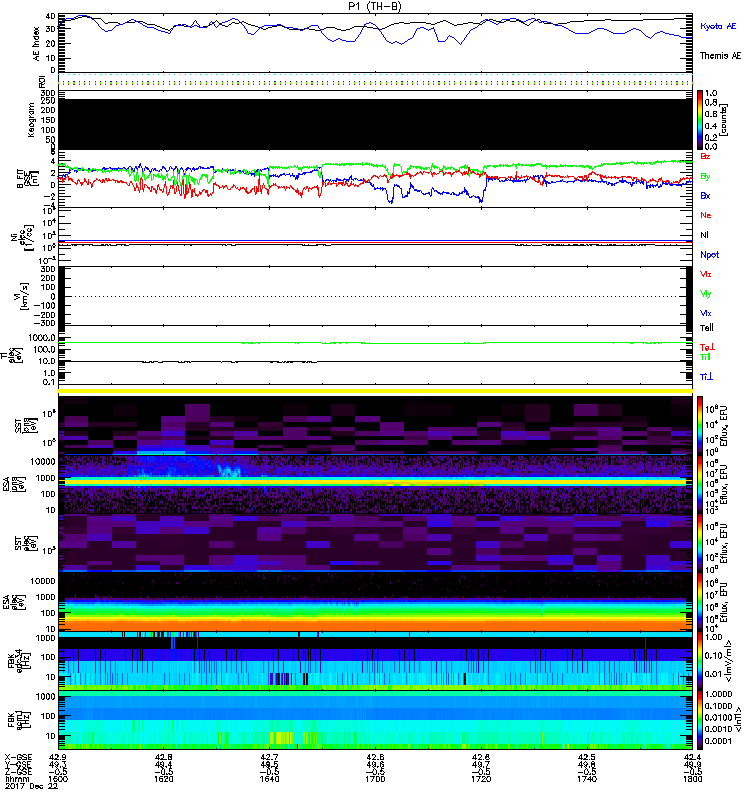Select the green By legend label
750x800 pixels.
tap(706, 177)
